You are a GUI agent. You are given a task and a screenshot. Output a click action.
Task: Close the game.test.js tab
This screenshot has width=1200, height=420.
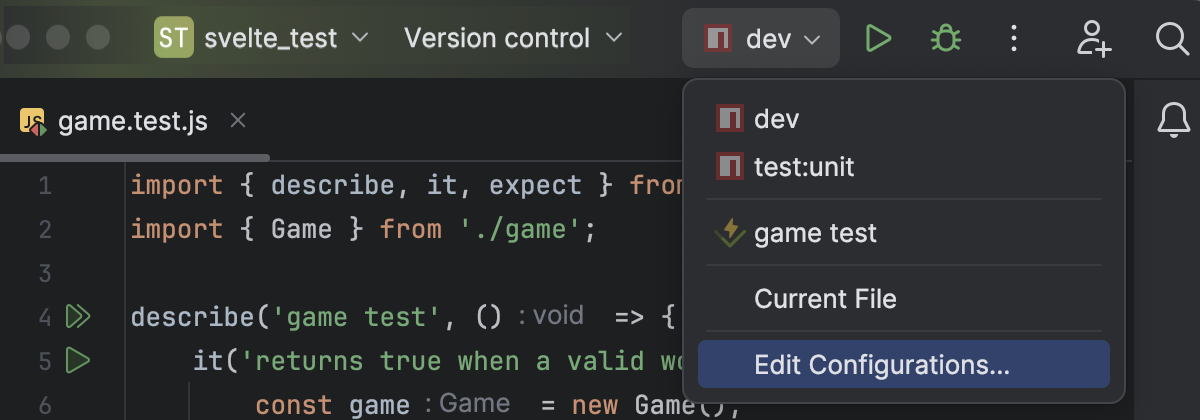pyautogui.click(x=237, y=121)
